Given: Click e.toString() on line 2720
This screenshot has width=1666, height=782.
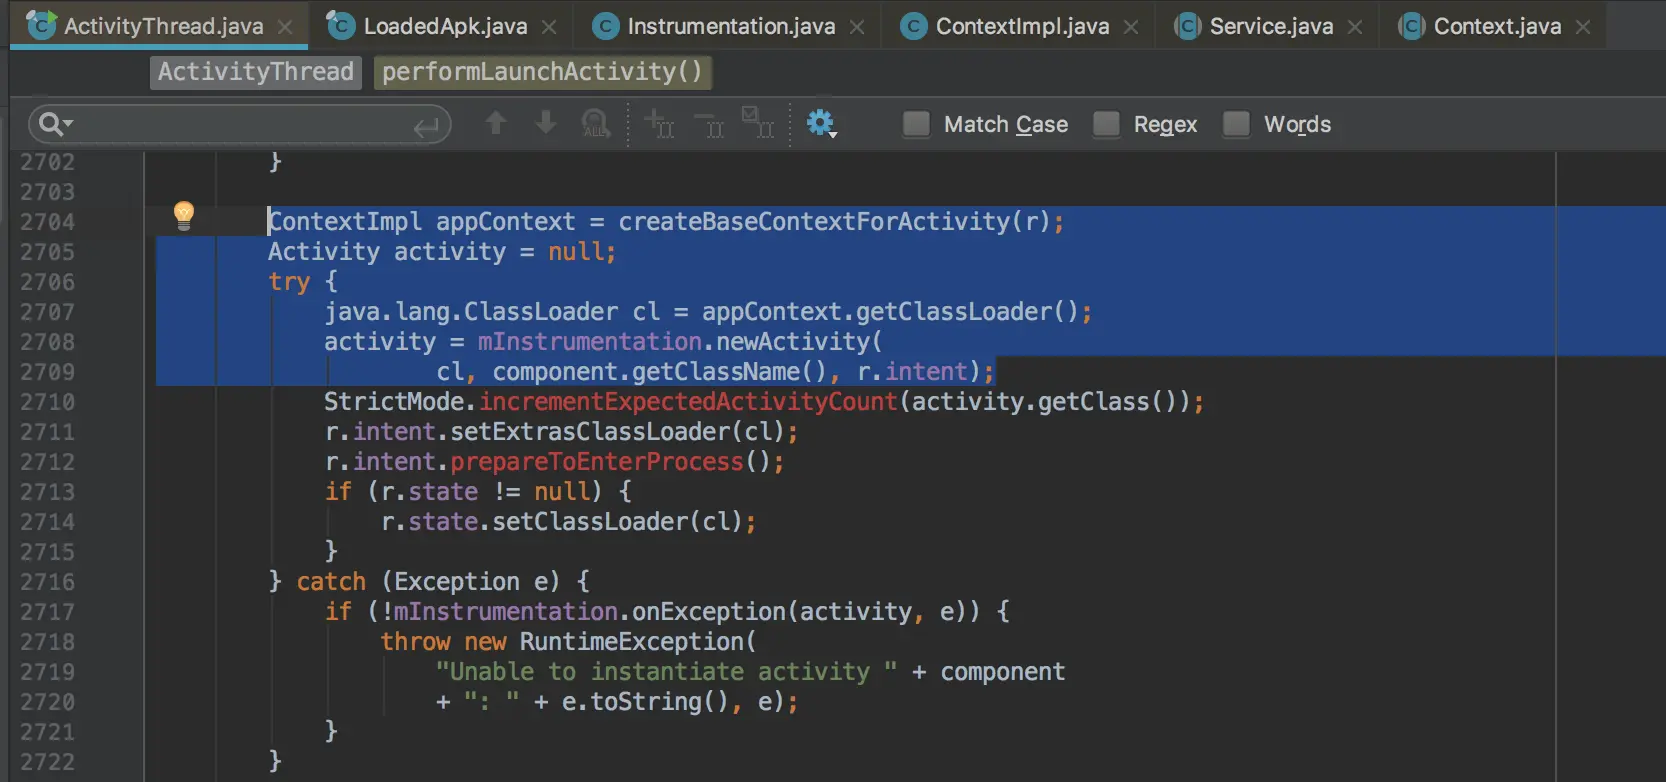Looking at the screenshot, I should tap(645, 702).
